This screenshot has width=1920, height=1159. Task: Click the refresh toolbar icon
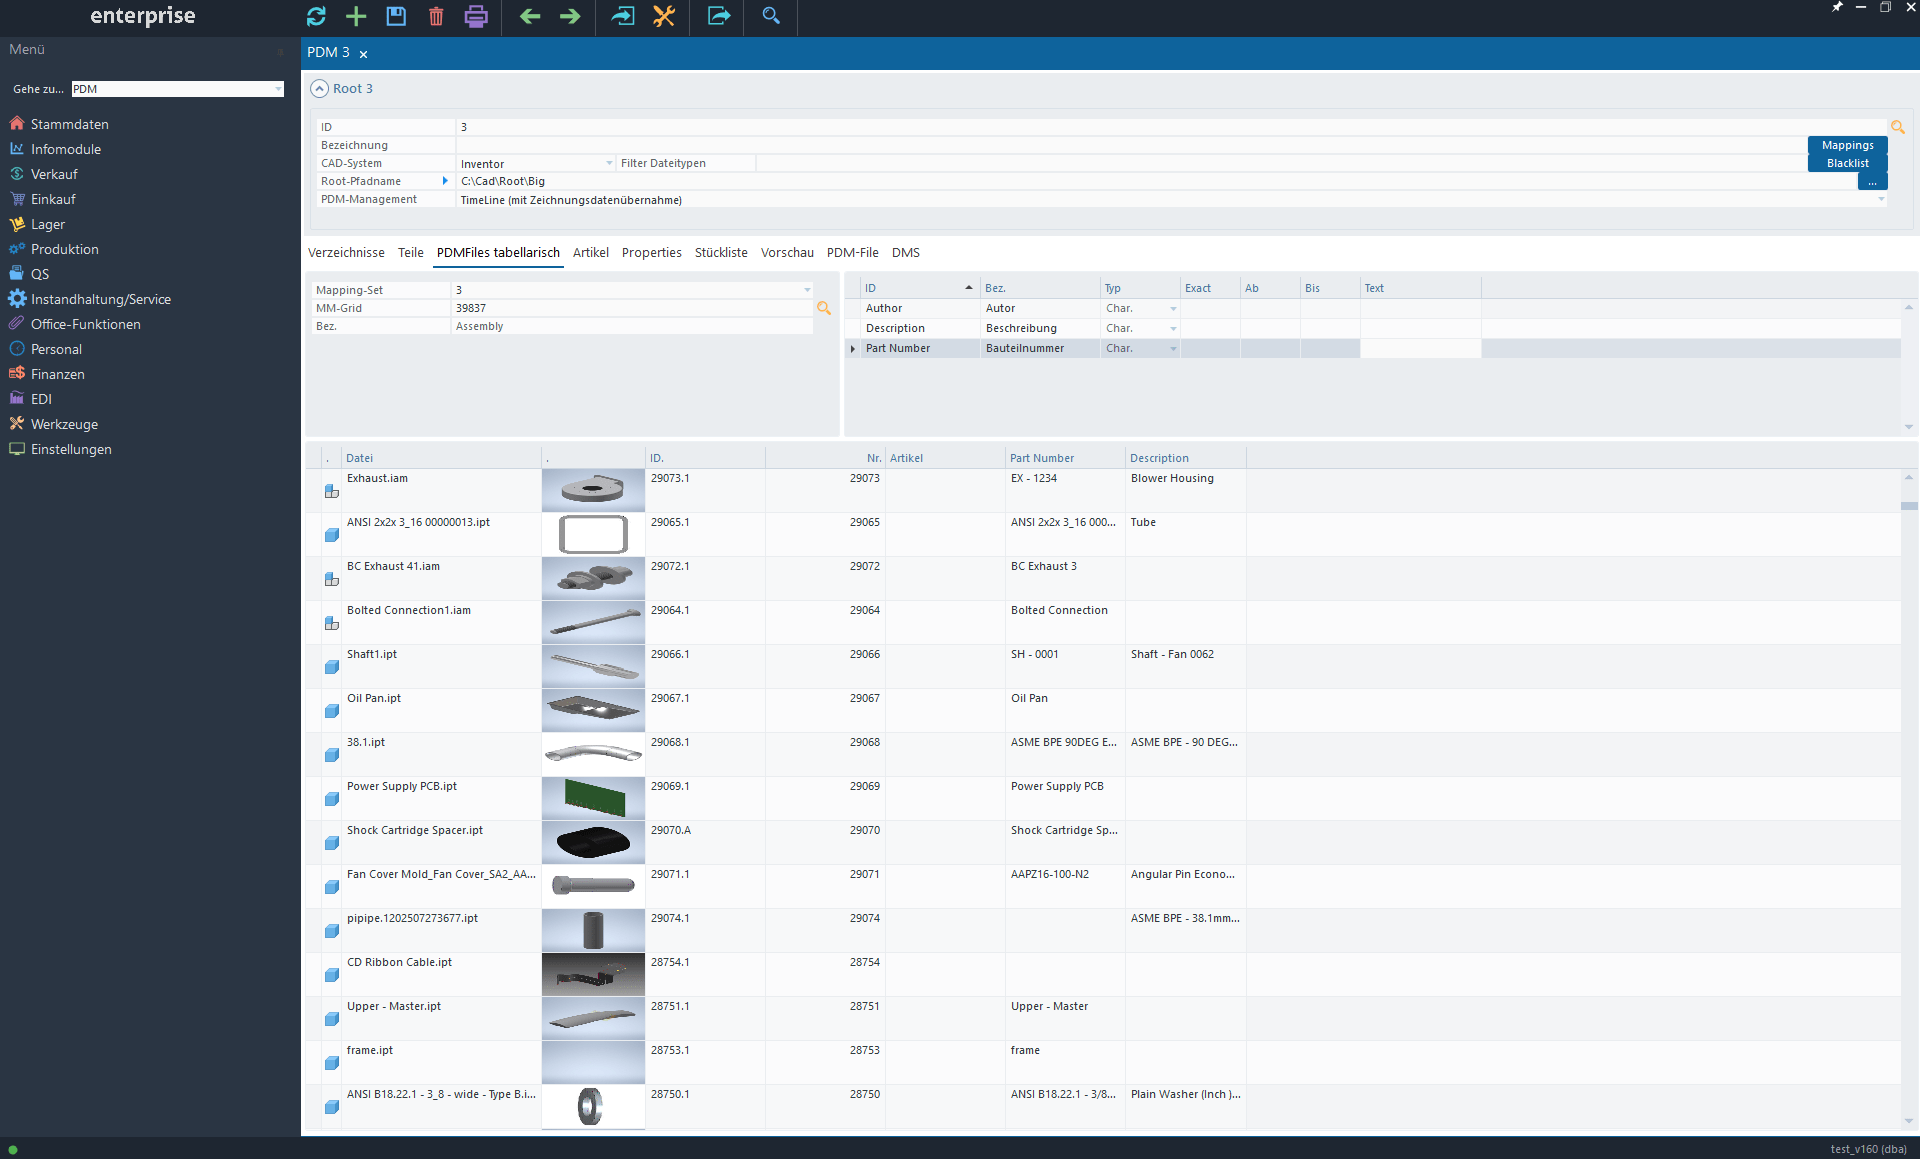tap(316, 16)
